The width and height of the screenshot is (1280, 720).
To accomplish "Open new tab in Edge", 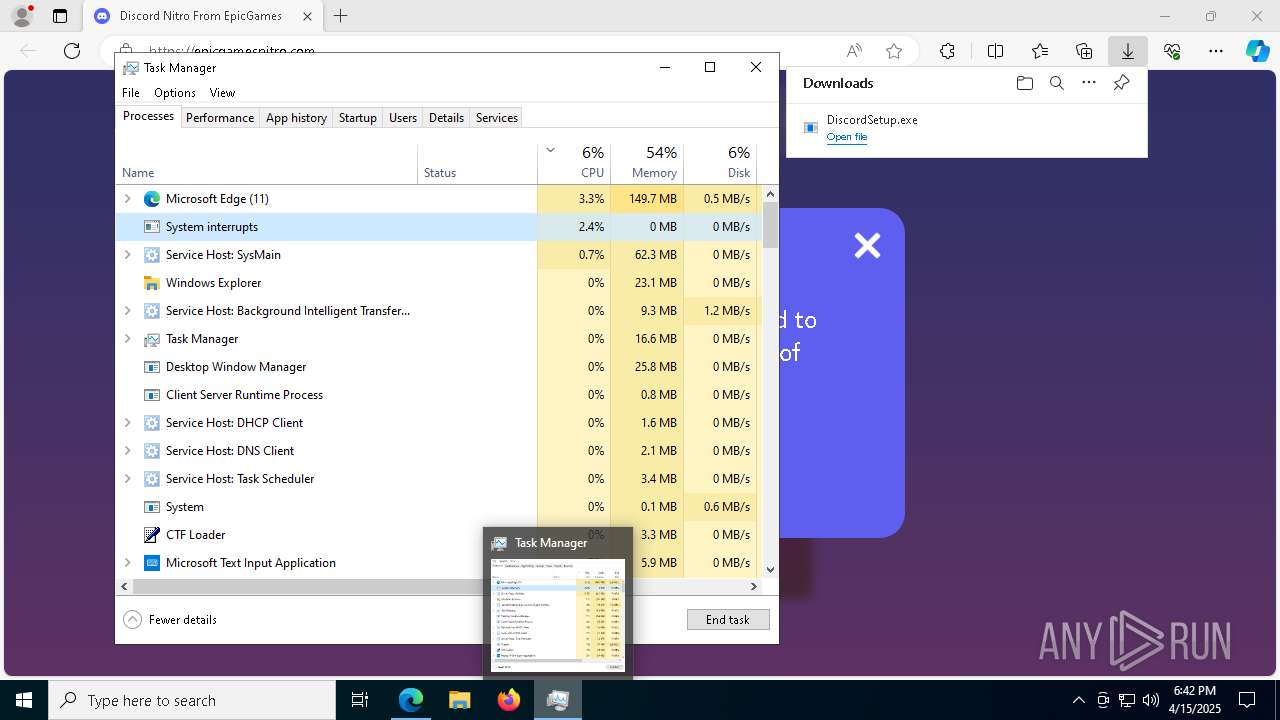I will (341, 16).
